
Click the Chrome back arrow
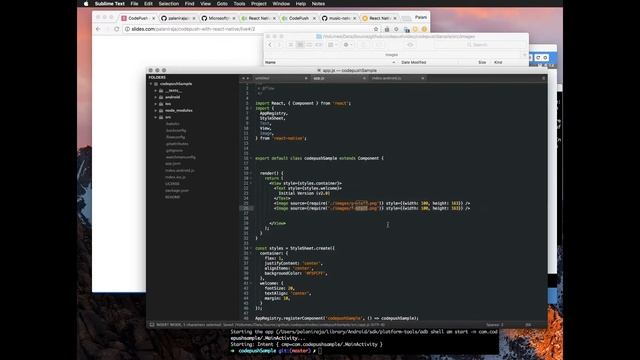tap(98, 29)
